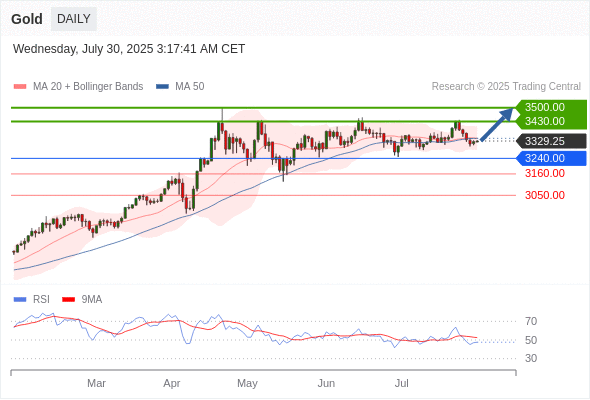The width and height of the screenshot is (590, 400).
Task: Click the RSI 70 level label
Action: 531,321
